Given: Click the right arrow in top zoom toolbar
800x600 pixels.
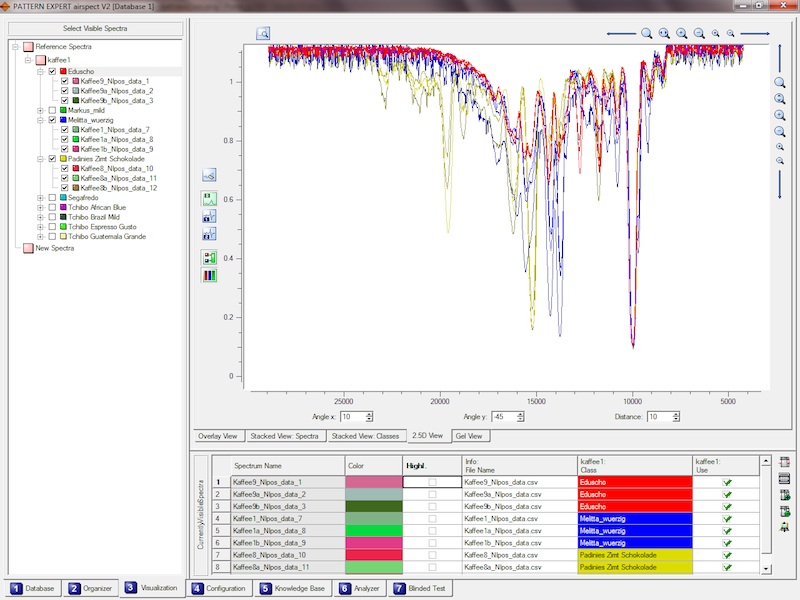Looking at the screenshot, I should pyautogui.click(x=755, y=34).
